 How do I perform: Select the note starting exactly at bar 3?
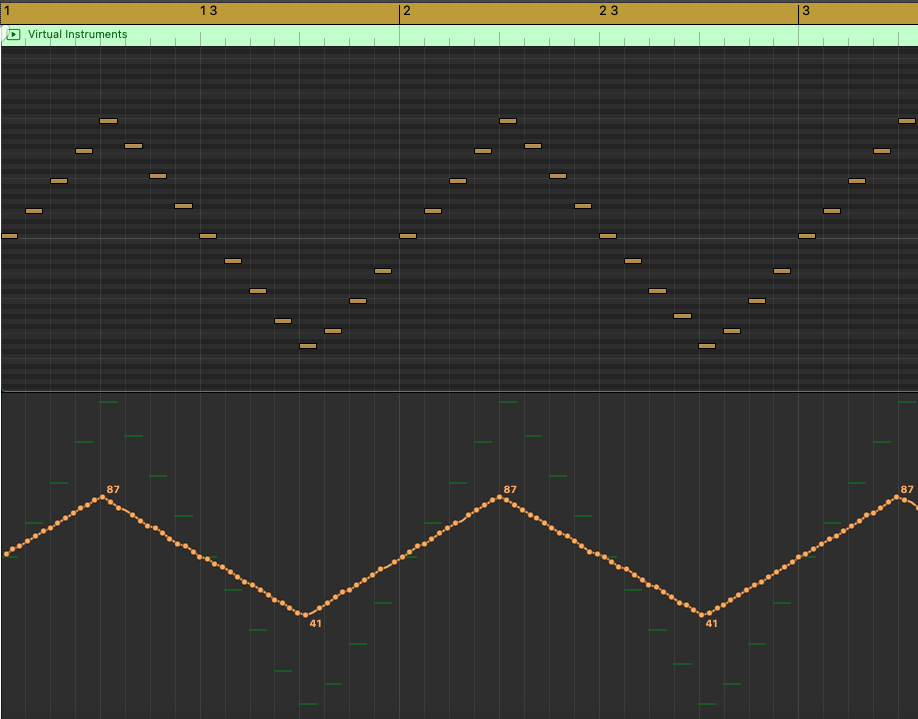pyautogui.click(x=807, y=236)
